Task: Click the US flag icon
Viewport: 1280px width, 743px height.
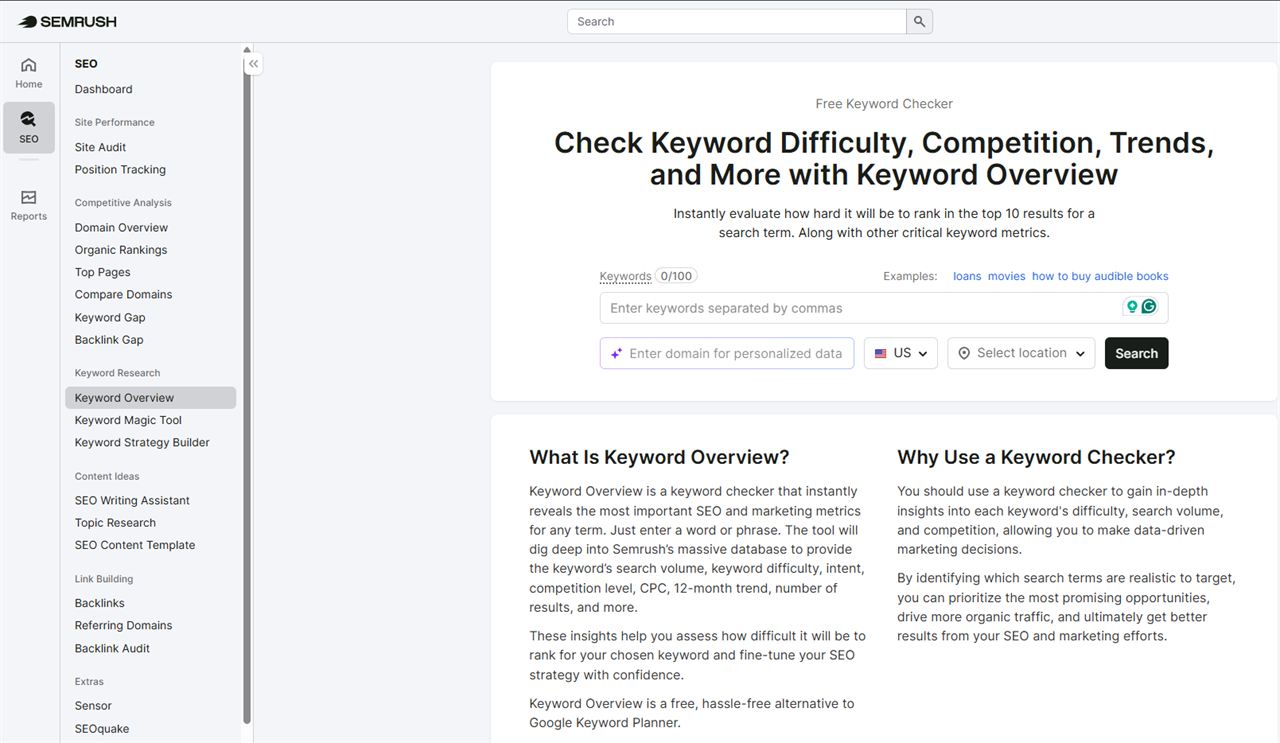Action: [x=880, y=353]
